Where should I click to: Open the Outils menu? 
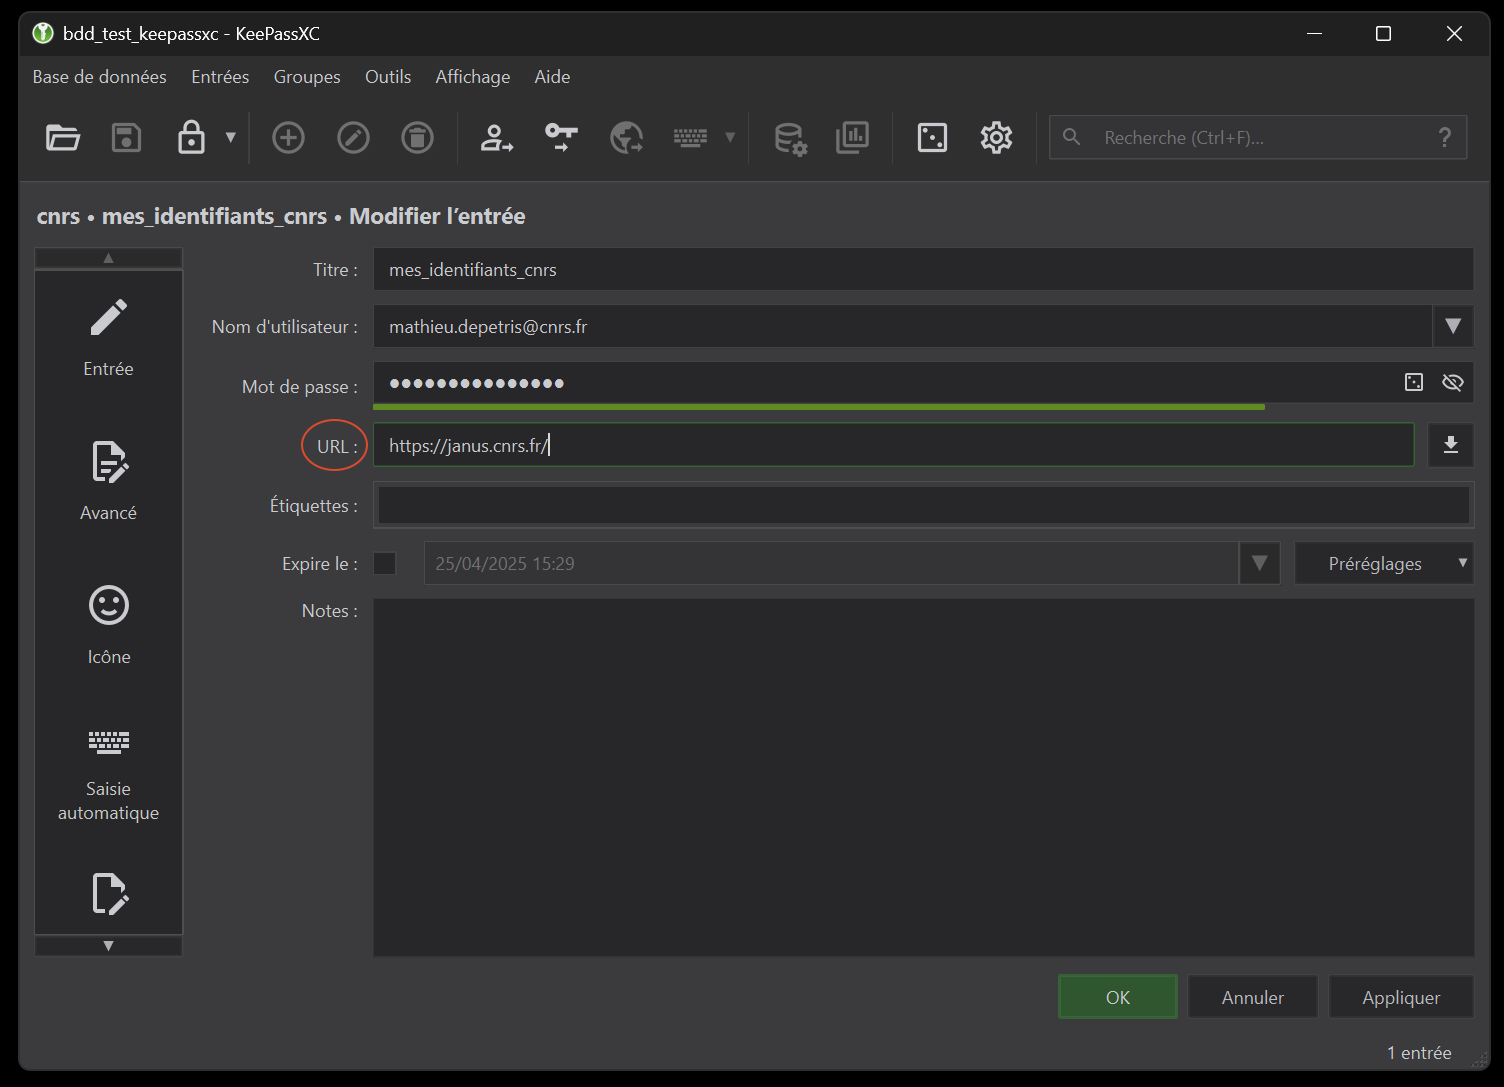(x=388, y=77)
